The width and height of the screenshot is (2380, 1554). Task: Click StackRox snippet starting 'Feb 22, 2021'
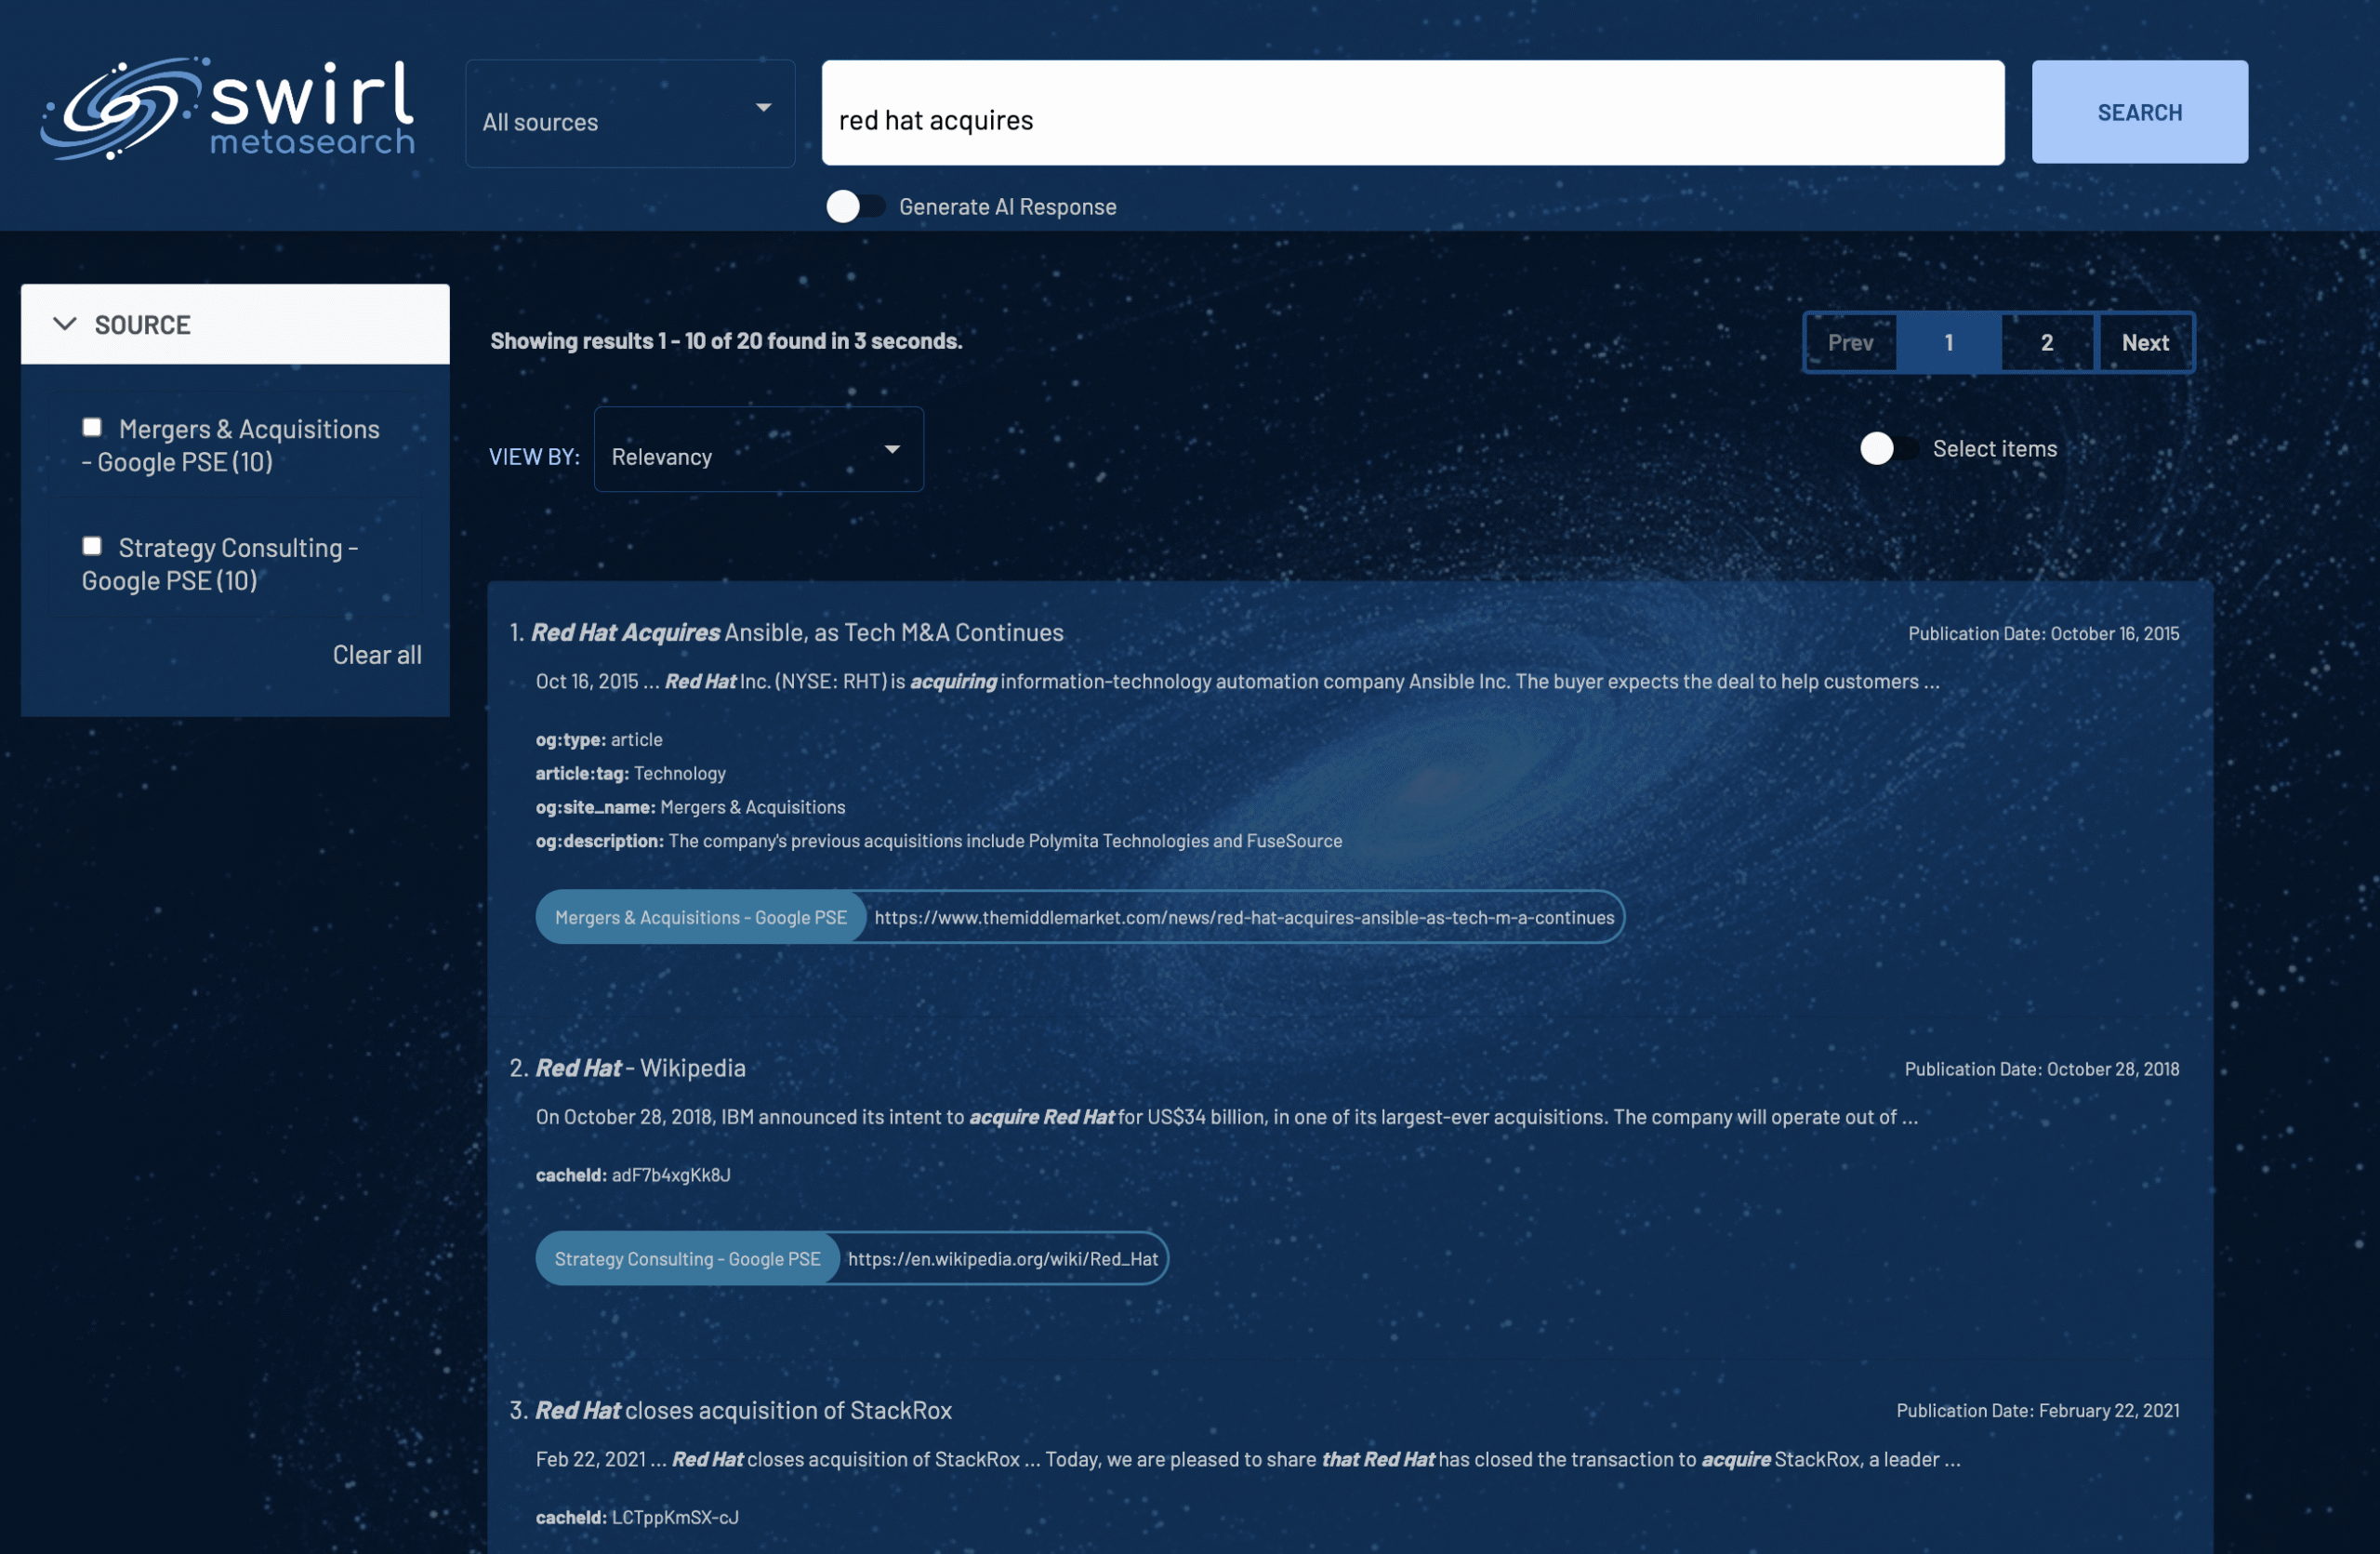tap(1248, 1460)
